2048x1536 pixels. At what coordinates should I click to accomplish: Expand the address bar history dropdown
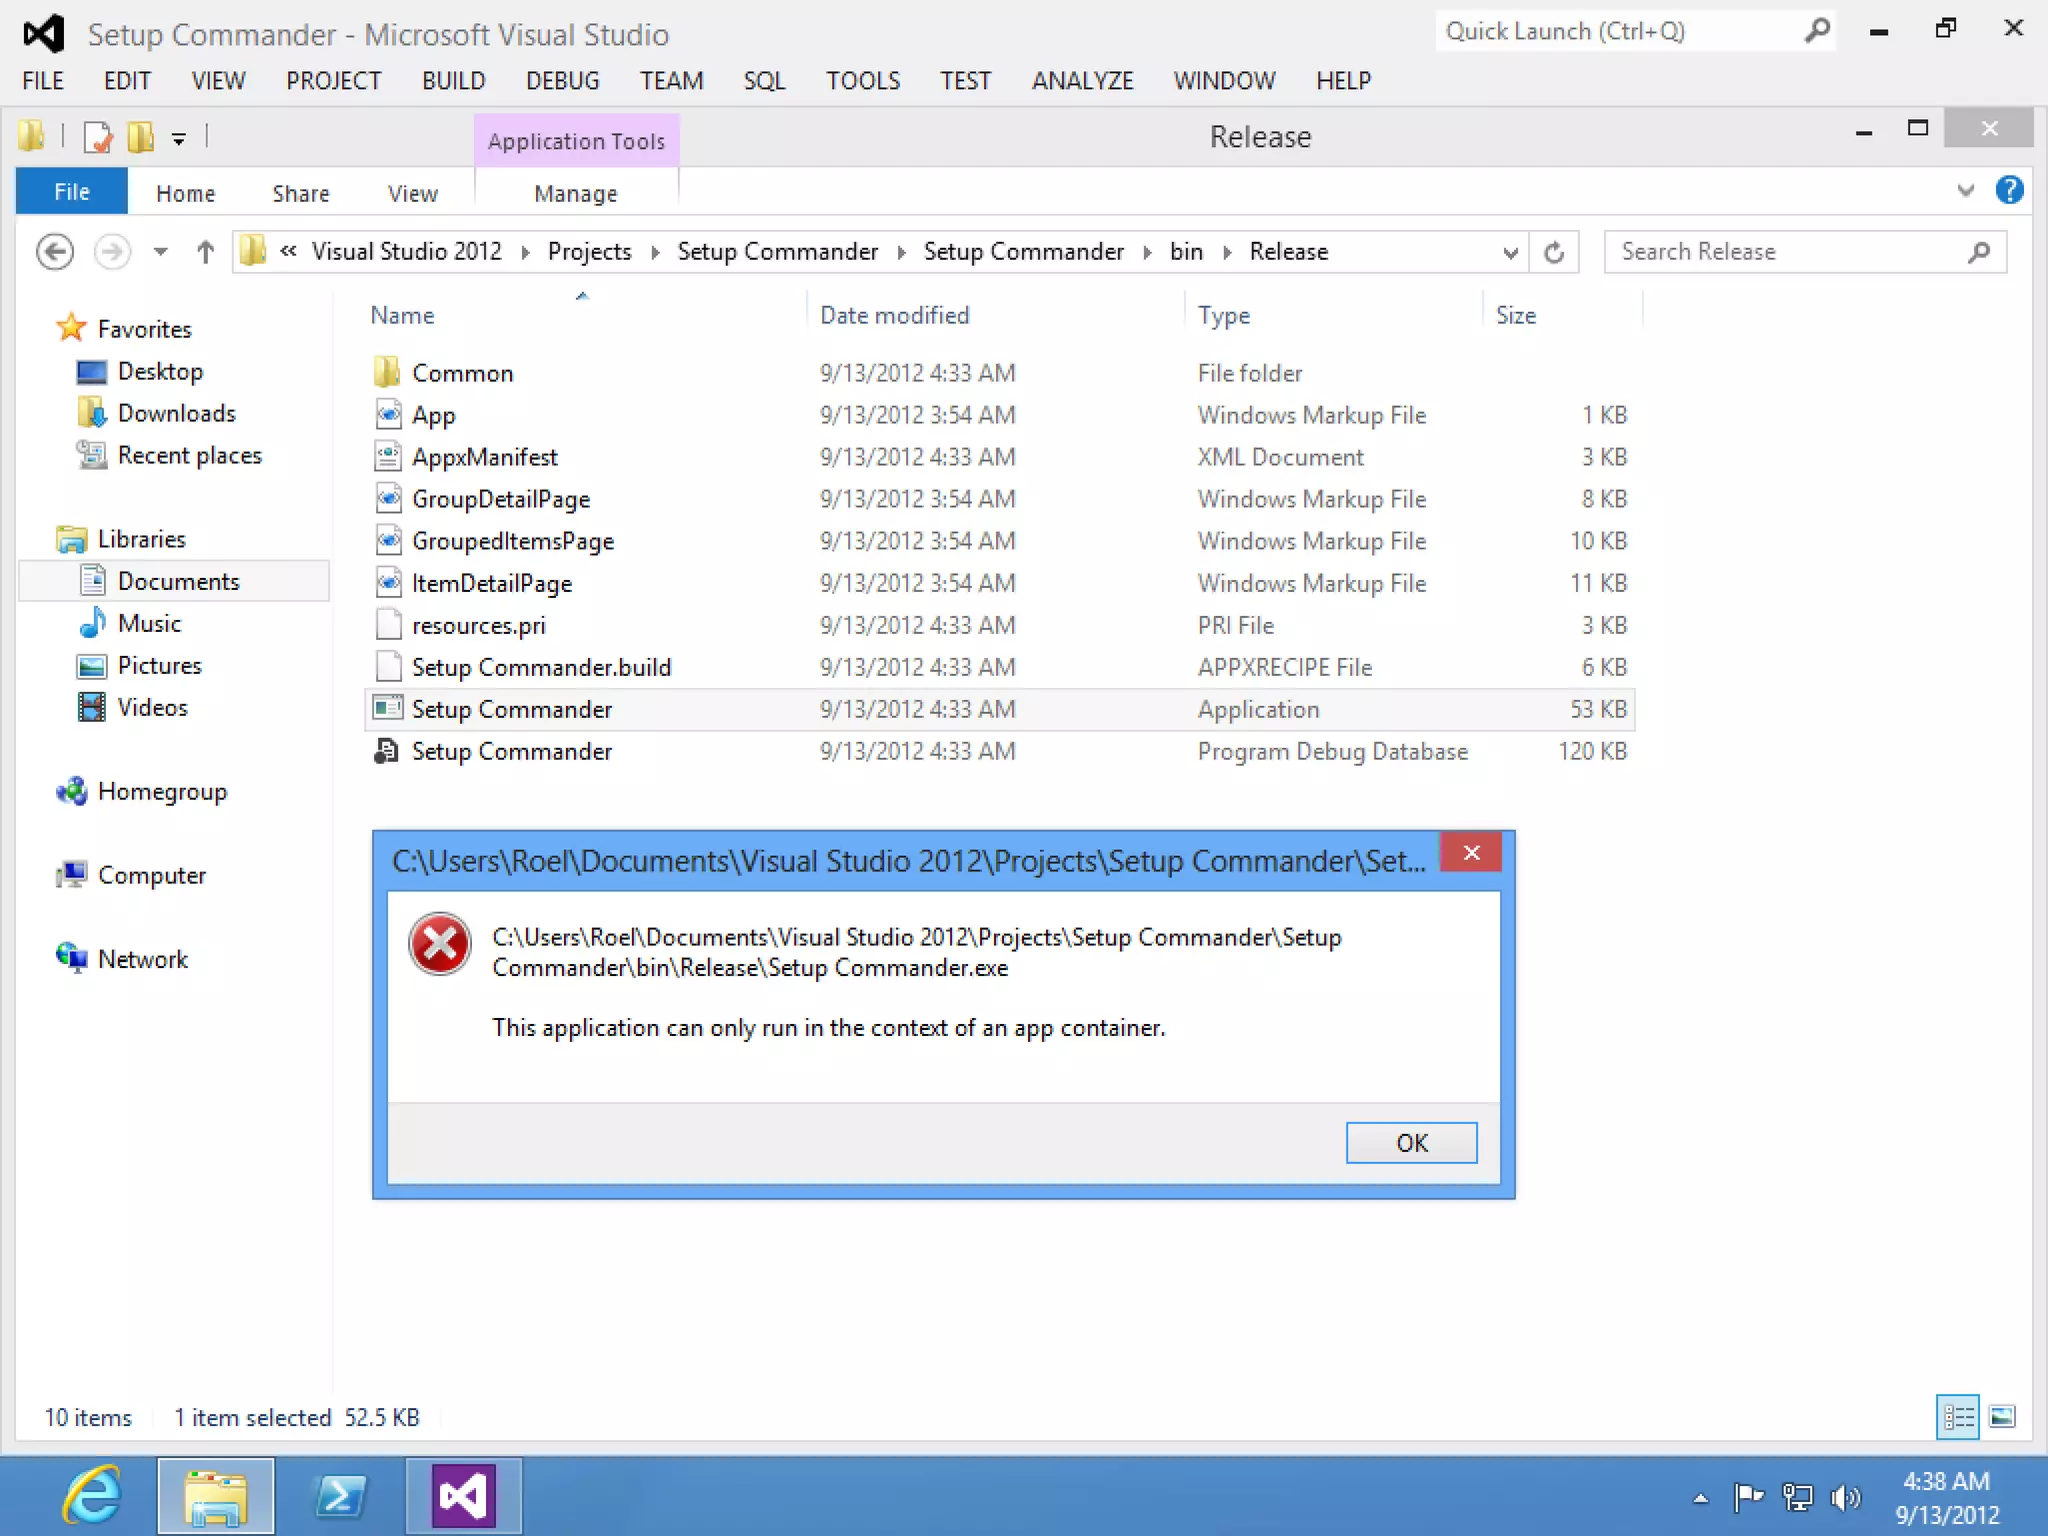coord(1510,253)
